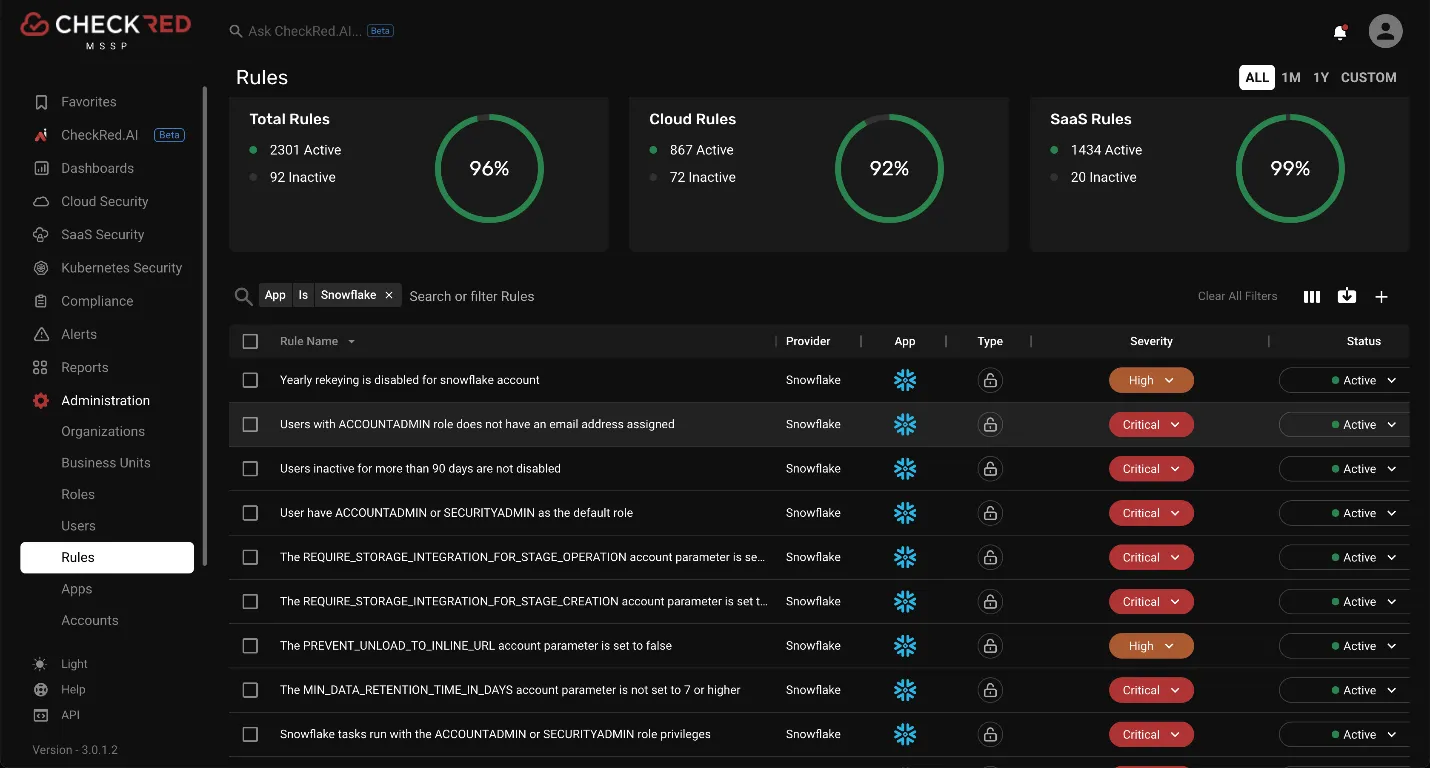Click the sidebar vertical scrollbar

click(205, 325)
